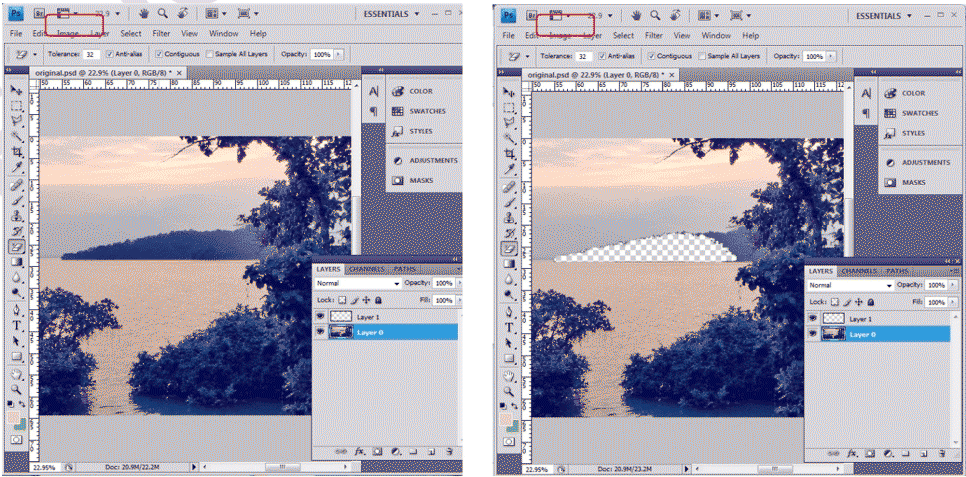The image size is (966, 477).
Task: Hide Layer 0 via eye icon in right screenshot
Action: (813, 333)
